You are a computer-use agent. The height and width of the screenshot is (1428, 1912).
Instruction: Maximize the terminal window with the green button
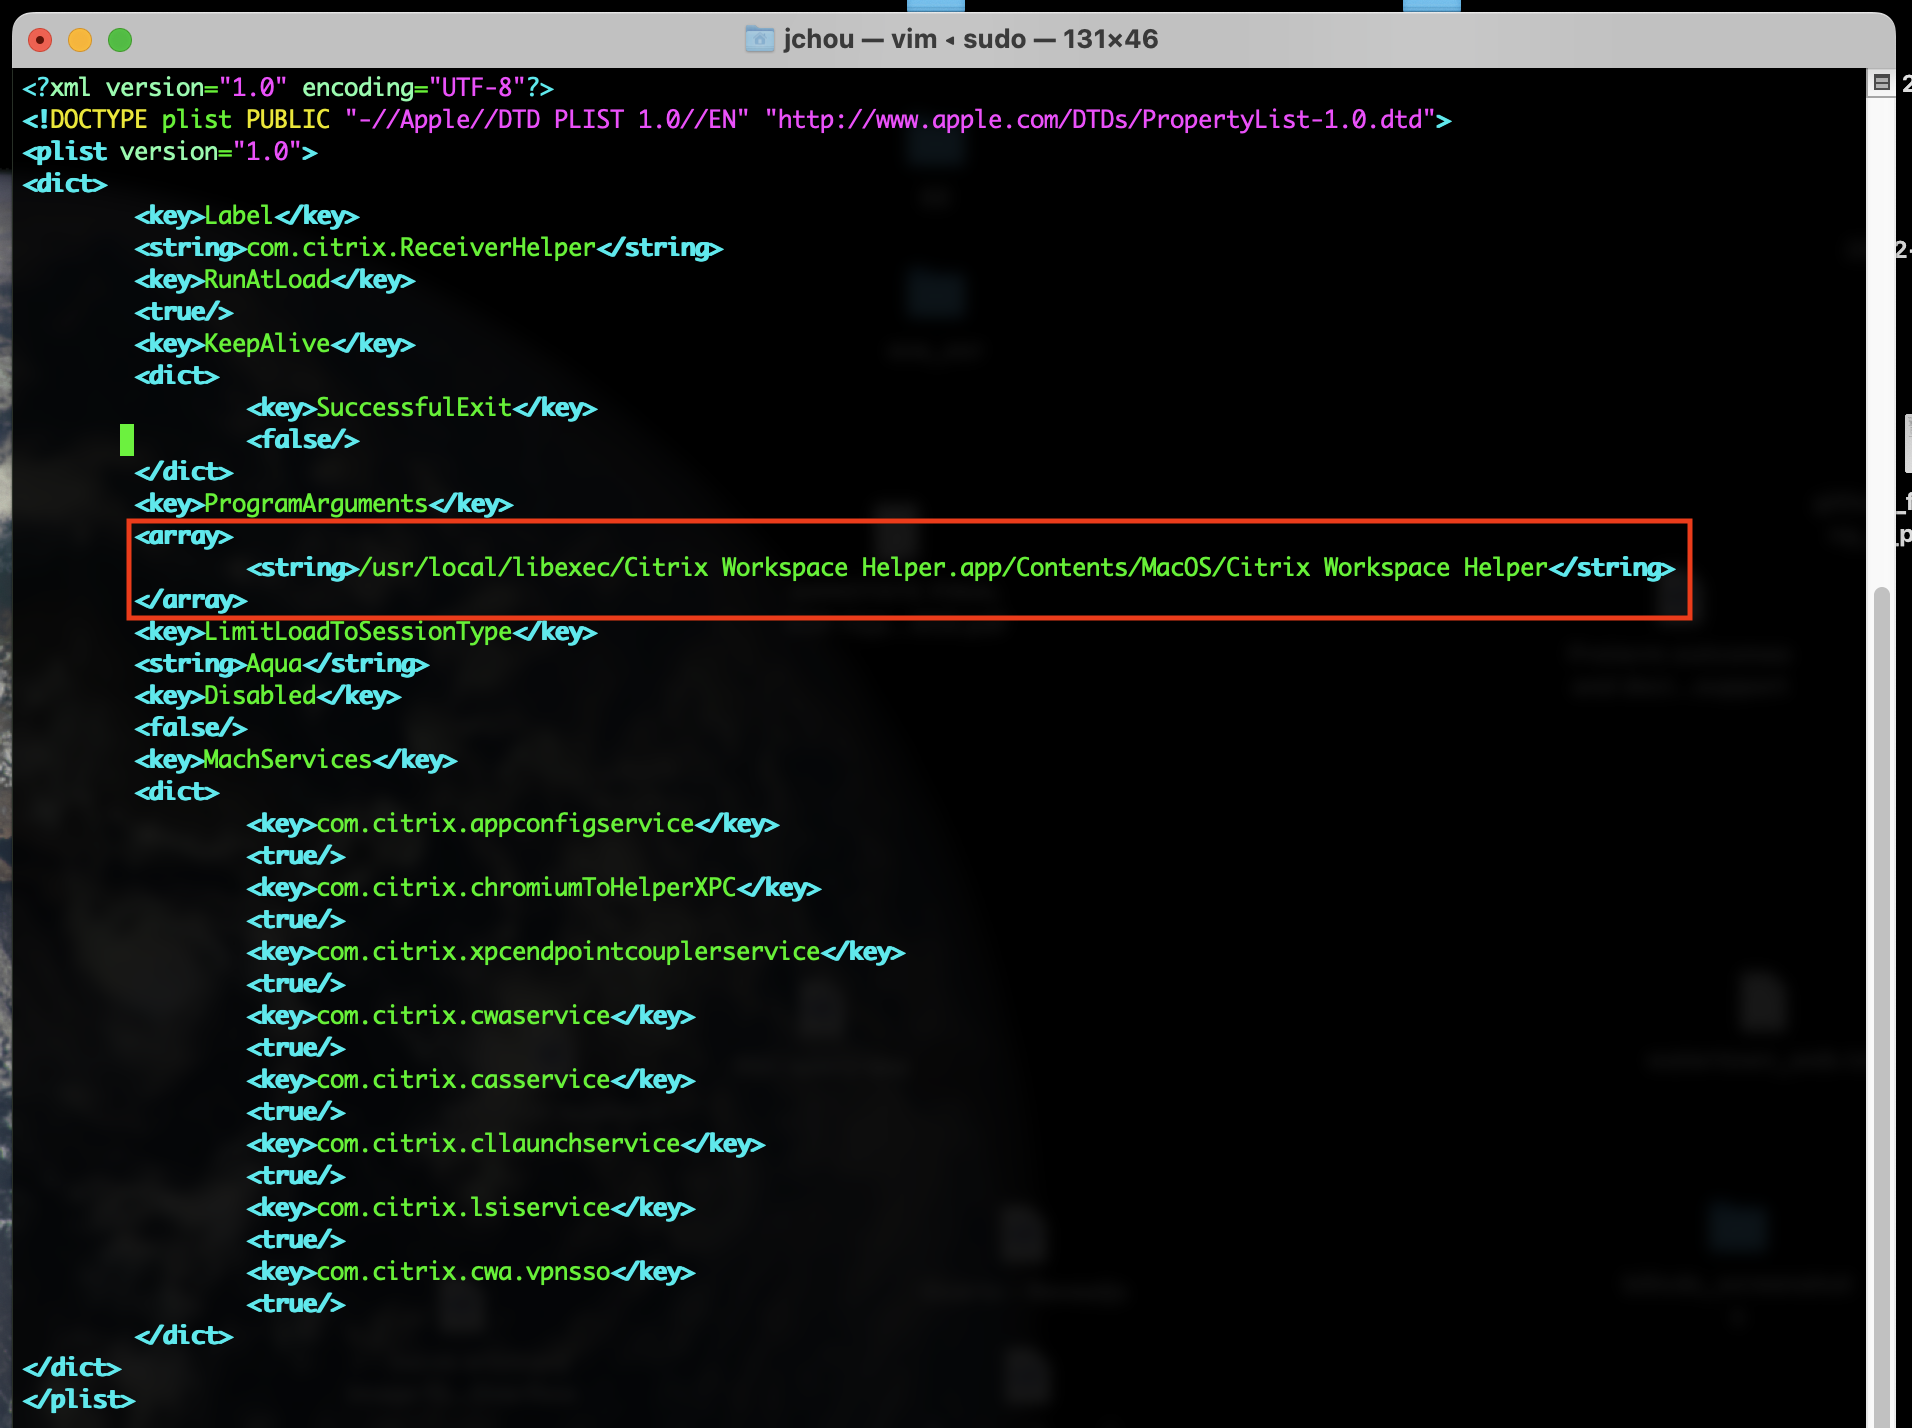click(120, 40)
